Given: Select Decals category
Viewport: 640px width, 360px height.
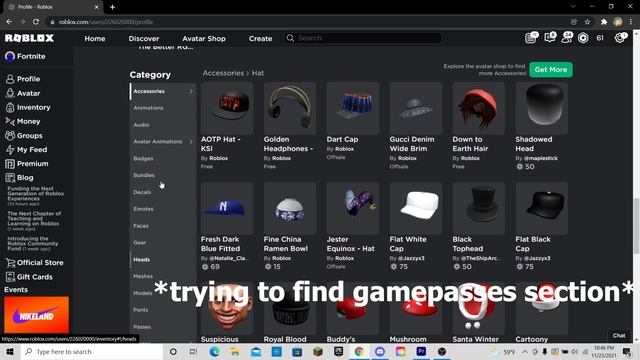Looking at the screenshot, I should point(142,192).
